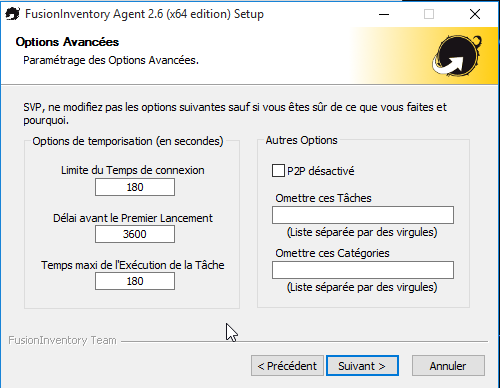The width and height of the screenshot is (500, 388).
Task: Click the FusionInventory Team text
Action: (x=62, y=340)
